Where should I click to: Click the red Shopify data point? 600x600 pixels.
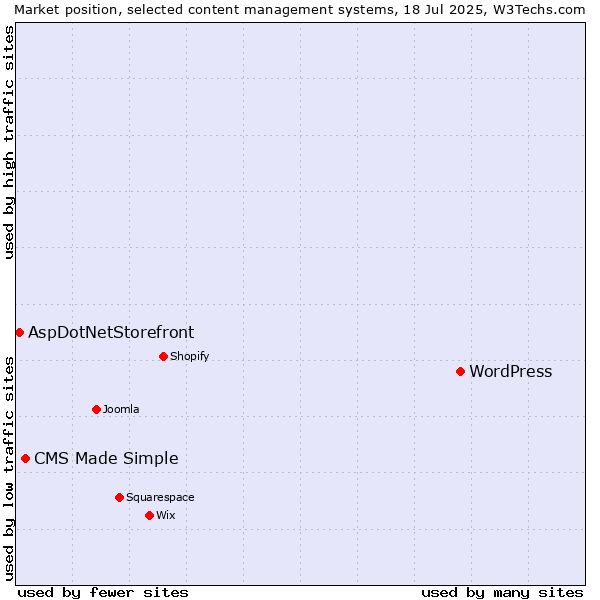point(163,357)
